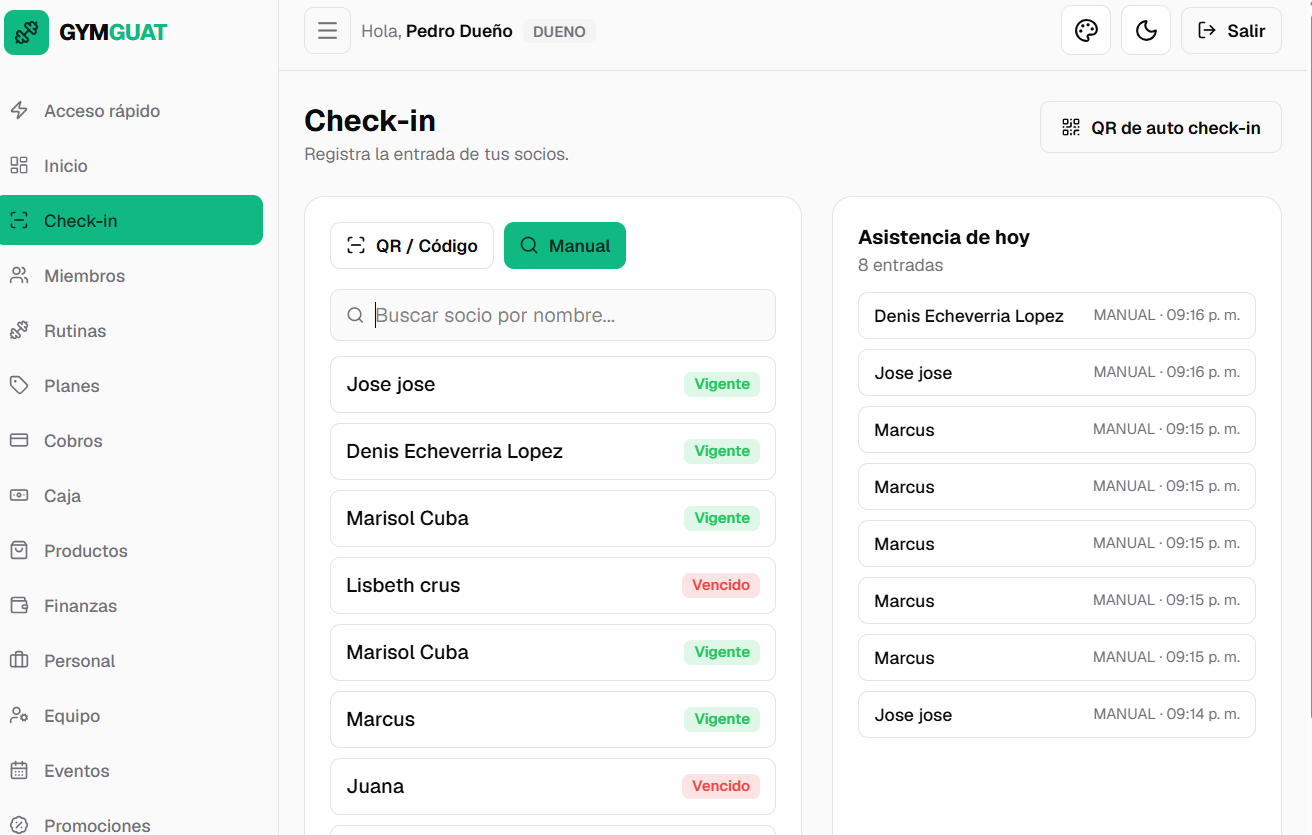Select the QR / Código mode tab
This screenshot has height=835, width=1312.
(x=412, y=246)
